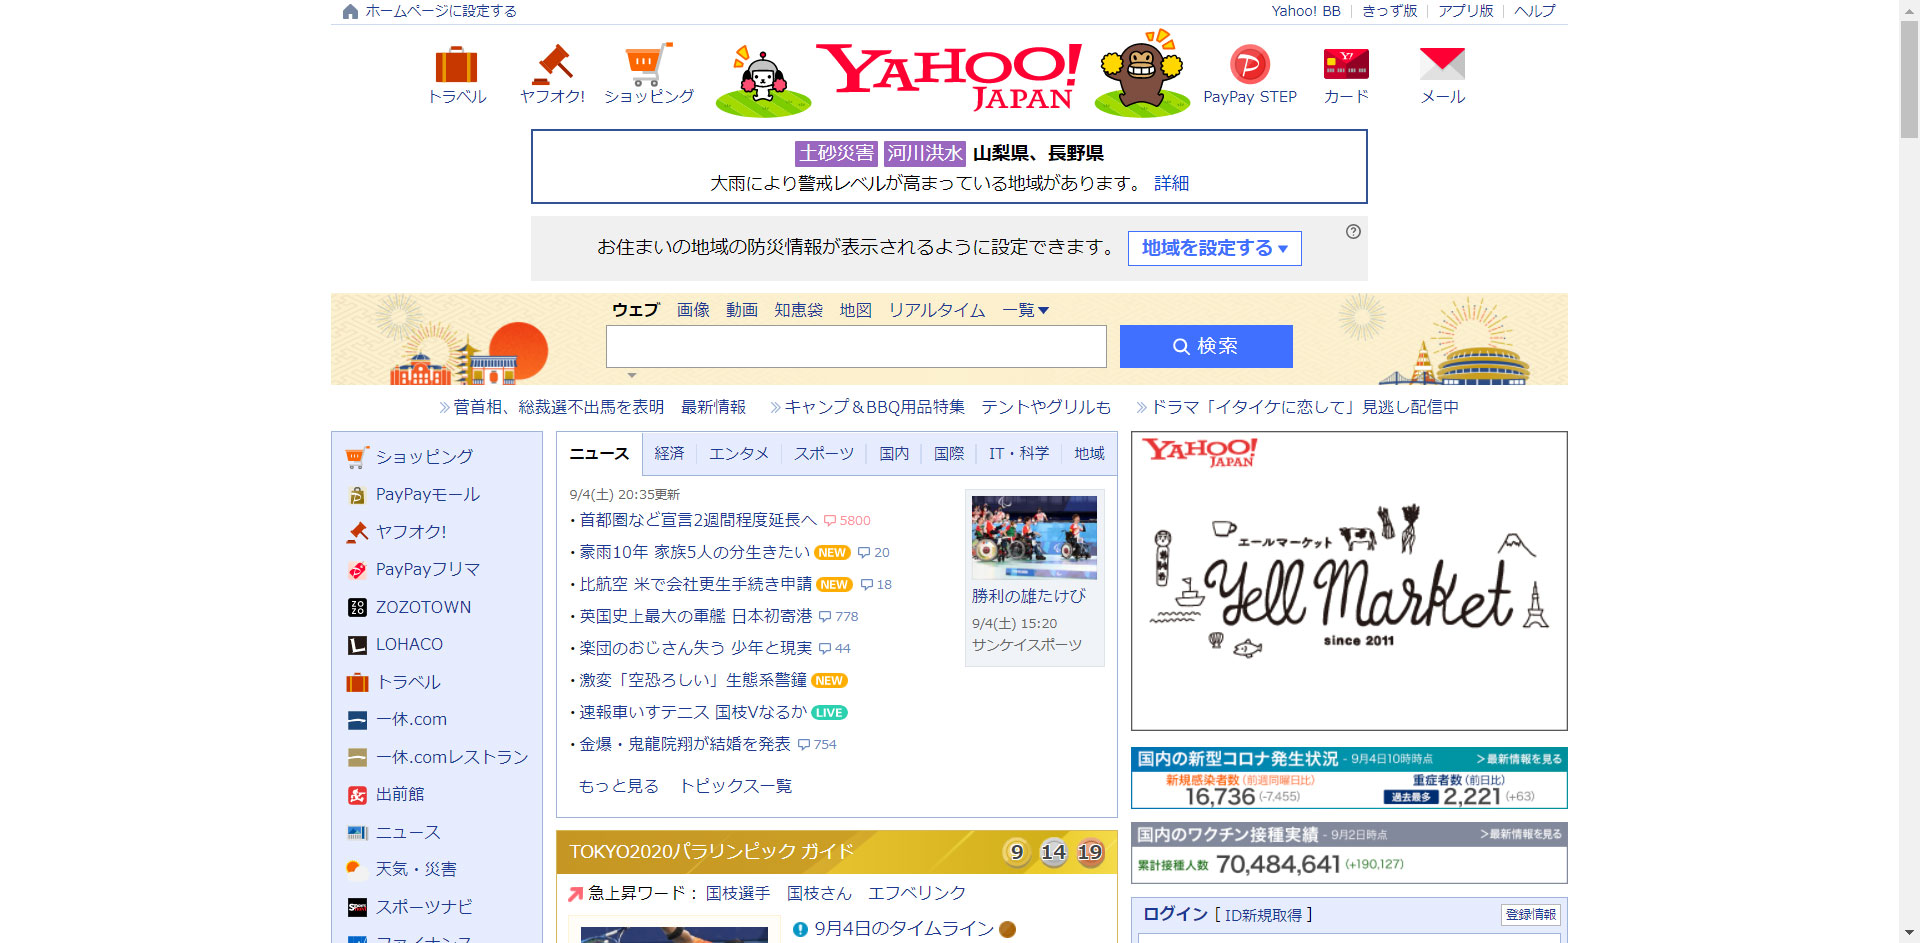Click the sidebar PayPayフリマ icon

357,570
